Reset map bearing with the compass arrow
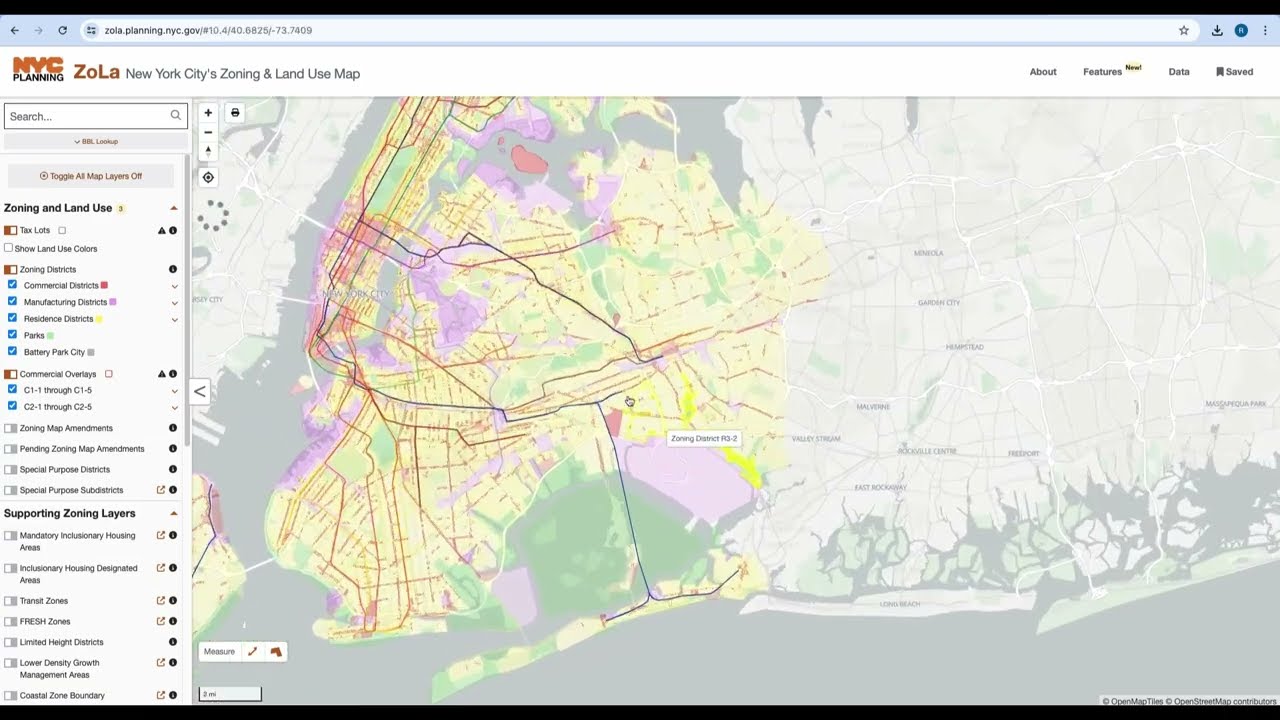The image size is (1280, 720). pos(208,151)
